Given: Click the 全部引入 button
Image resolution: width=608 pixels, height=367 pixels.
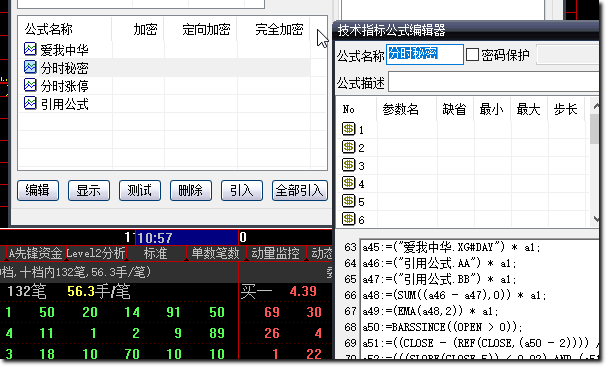Looking at the screenshot, I should [x=299, y=190].
